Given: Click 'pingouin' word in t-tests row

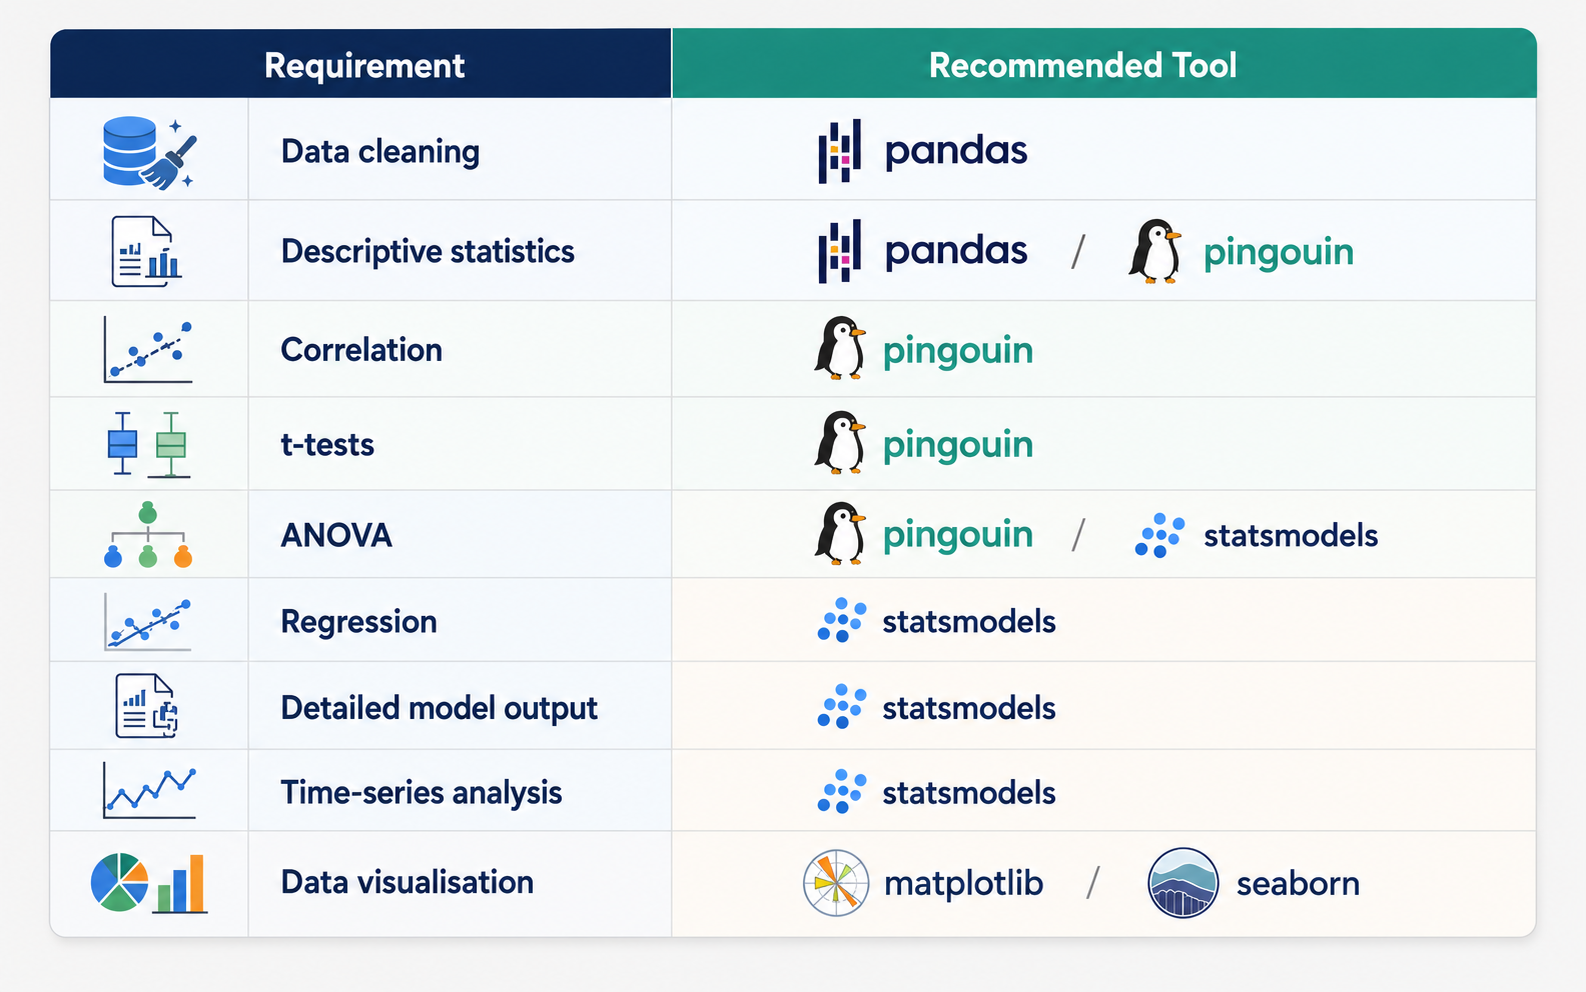Looking at the screenshot, I should (958, 445).
